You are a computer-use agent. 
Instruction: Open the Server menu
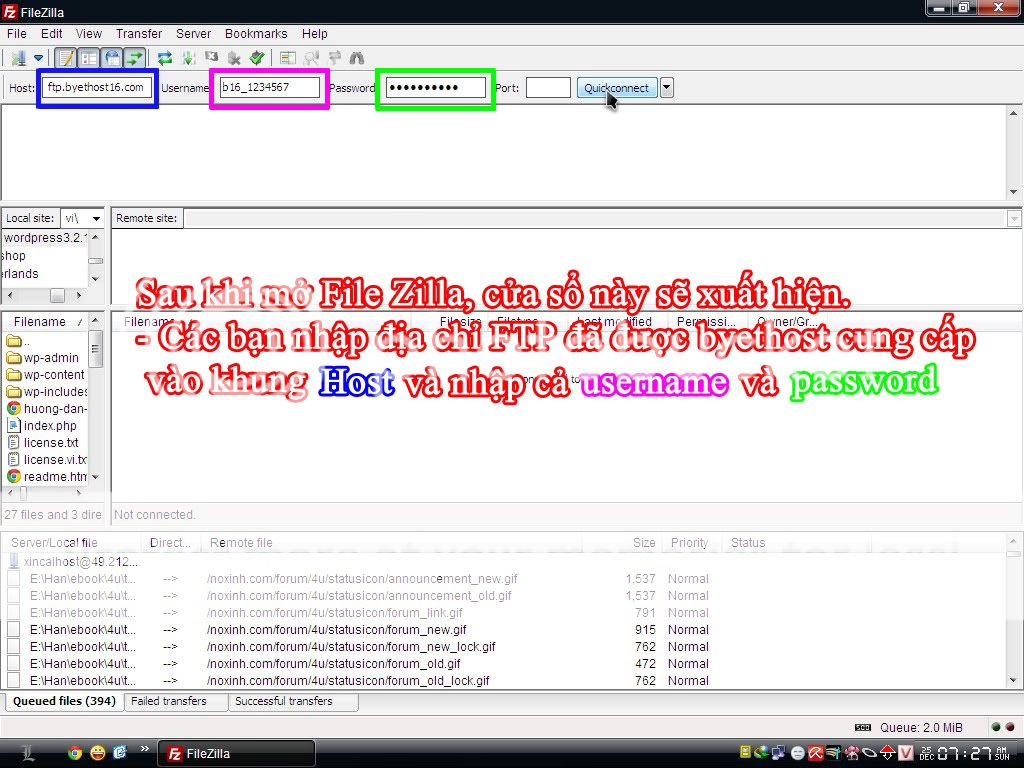(193, 34)
